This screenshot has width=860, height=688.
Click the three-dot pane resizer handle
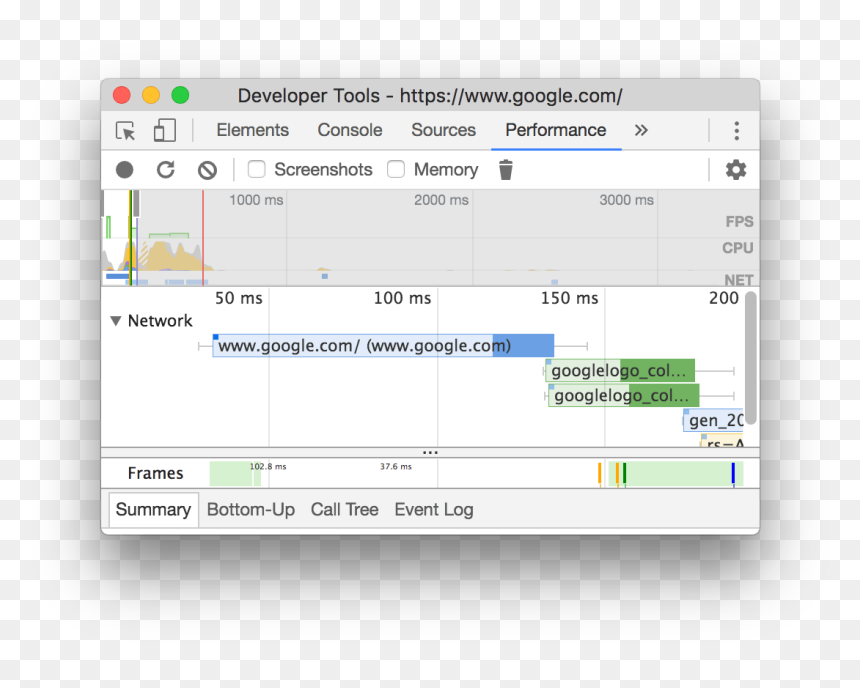click(x=431, y=453)
